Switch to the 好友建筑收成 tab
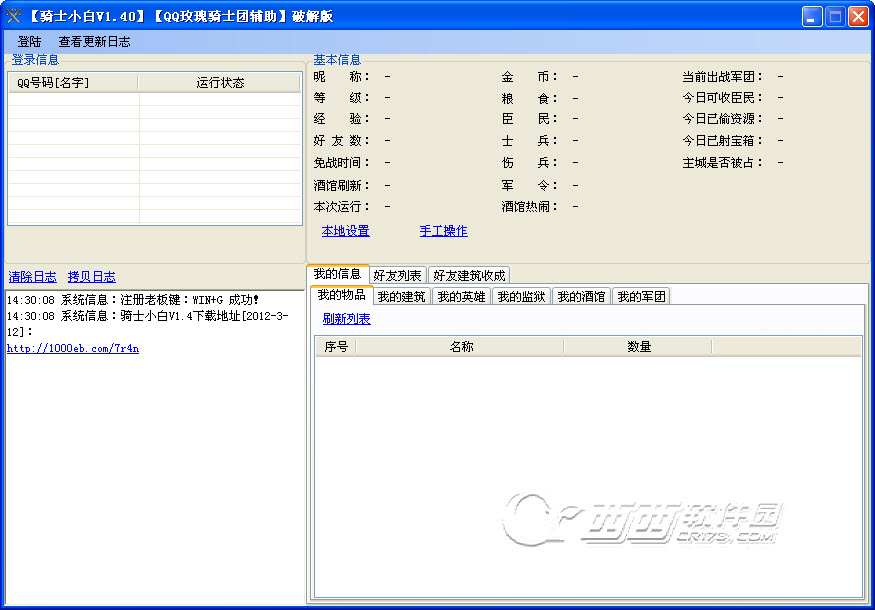Screen dimensions: 875x610 (x=469, y=275)
